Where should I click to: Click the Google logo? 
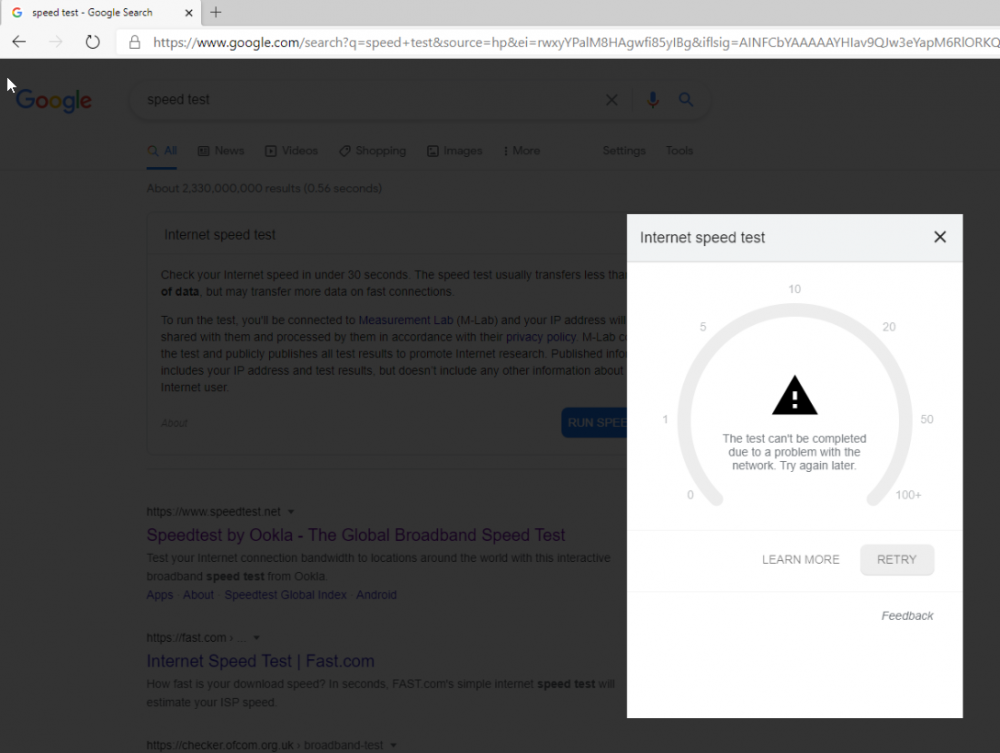(x=54, y=100)
